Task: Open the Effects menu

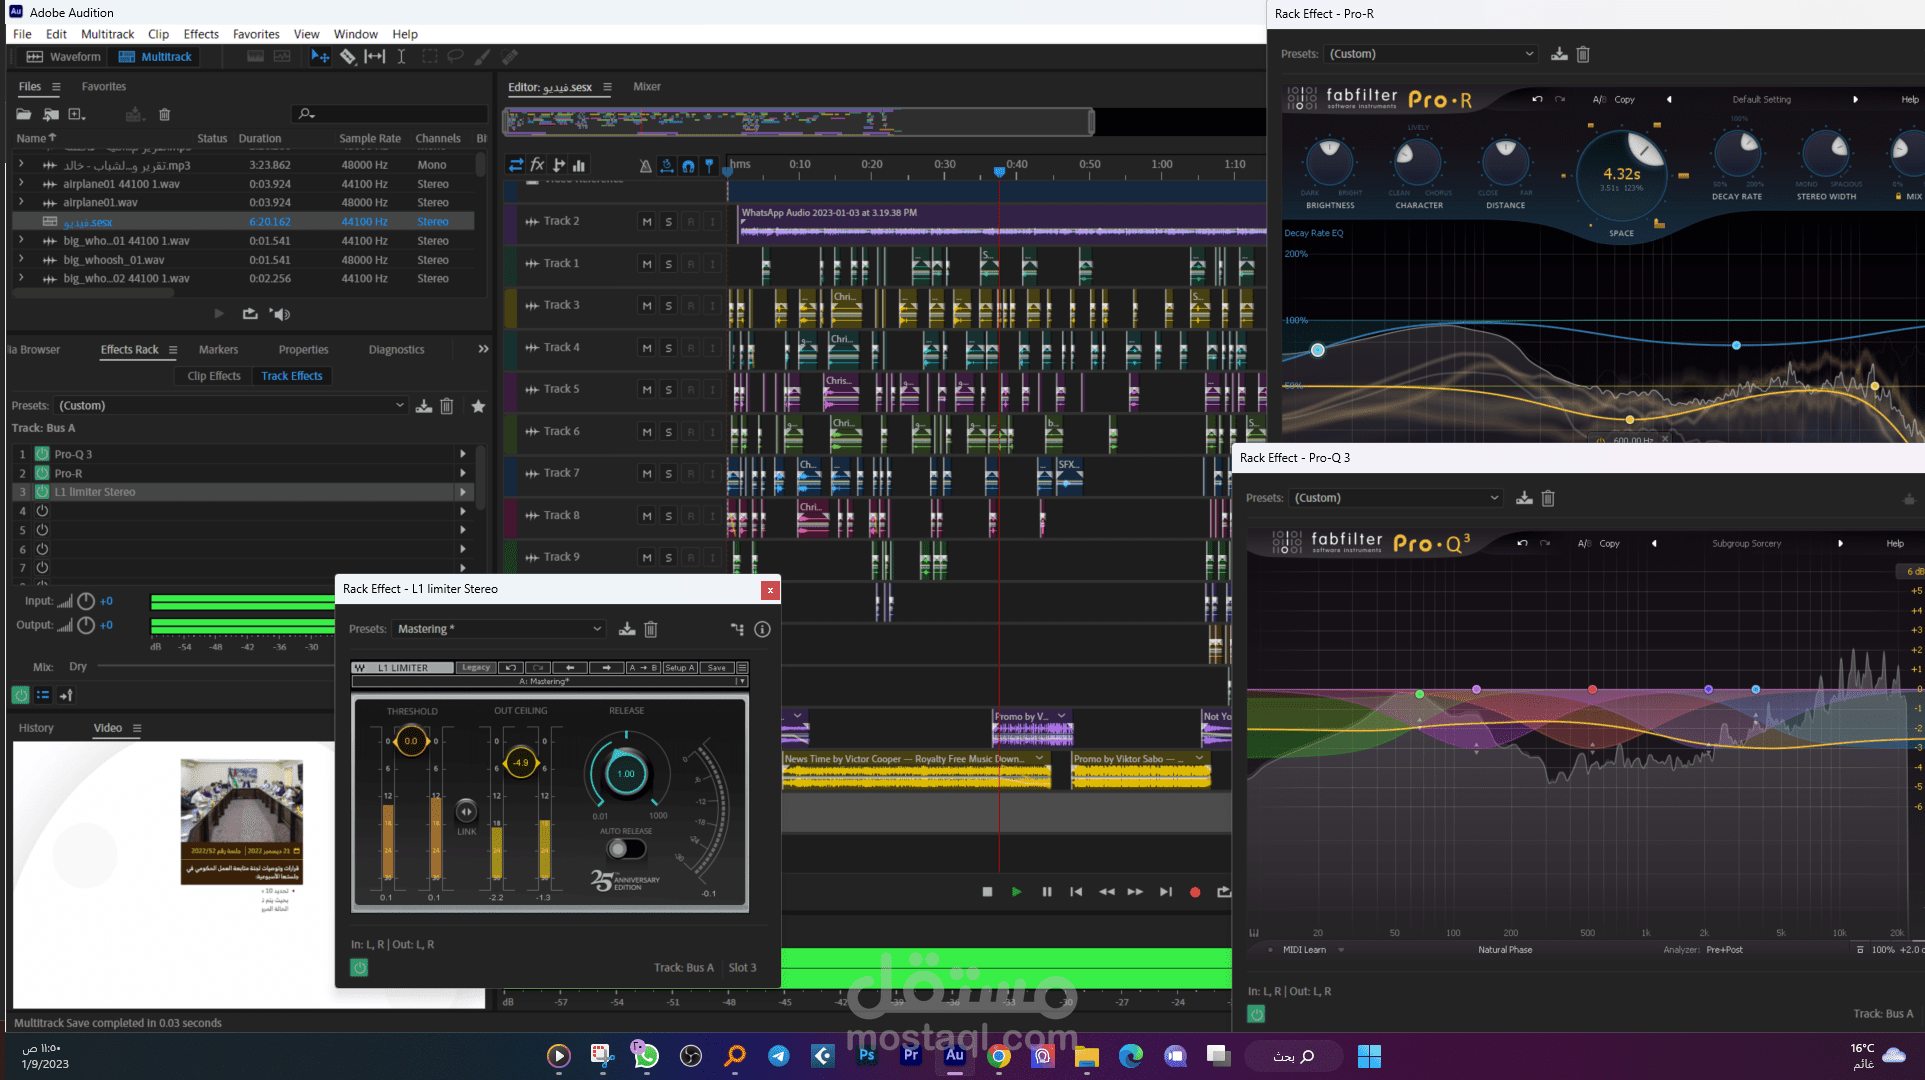Action: (x=200, y=34)
